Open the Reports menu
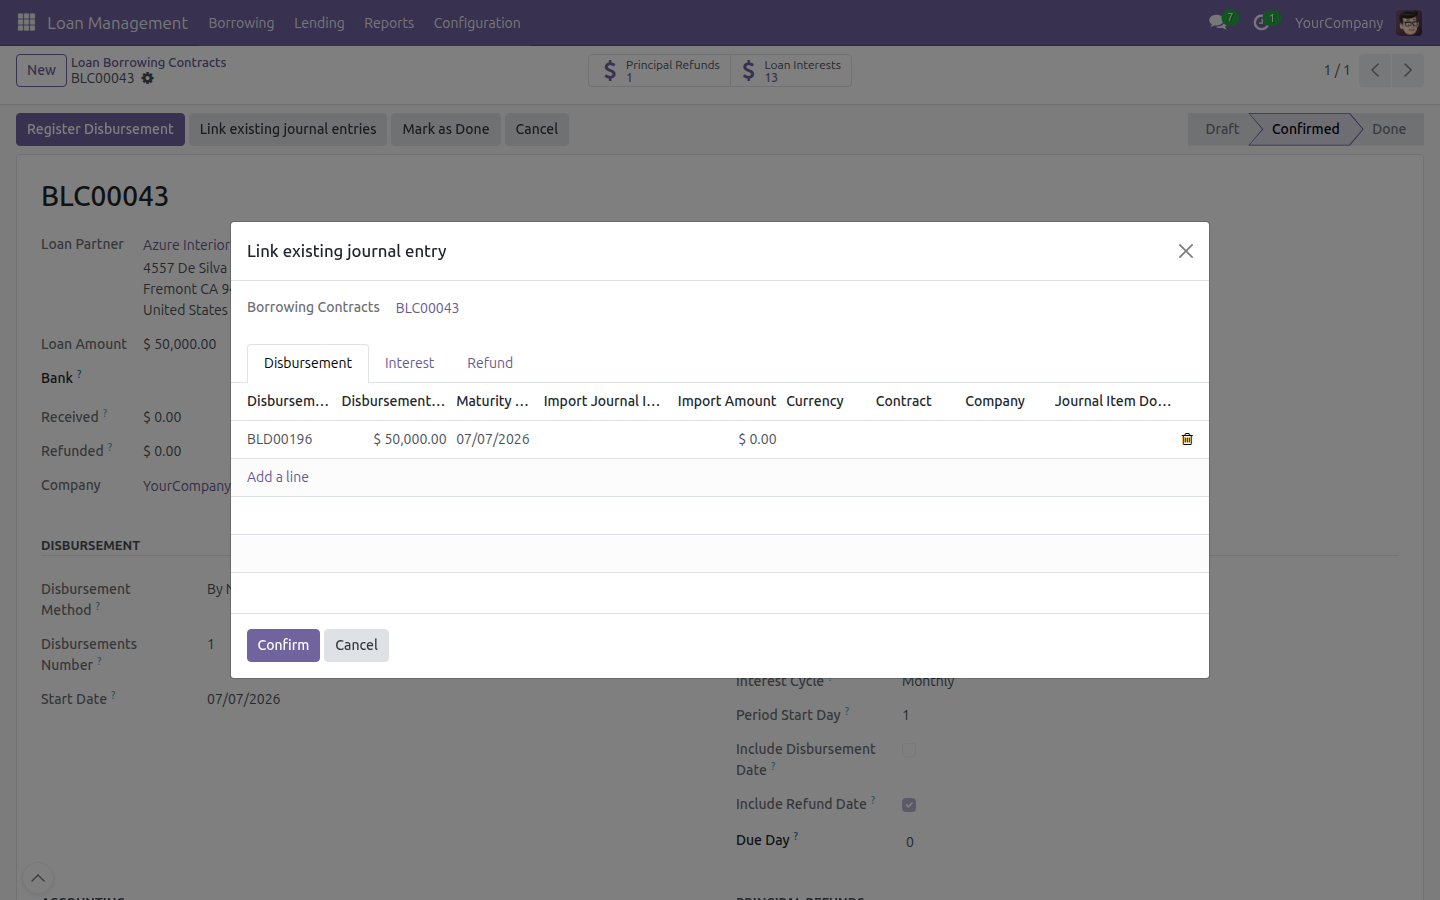The width and height of the screenshot is (1440, 900). pyautogui.click(x=389, y=23)
